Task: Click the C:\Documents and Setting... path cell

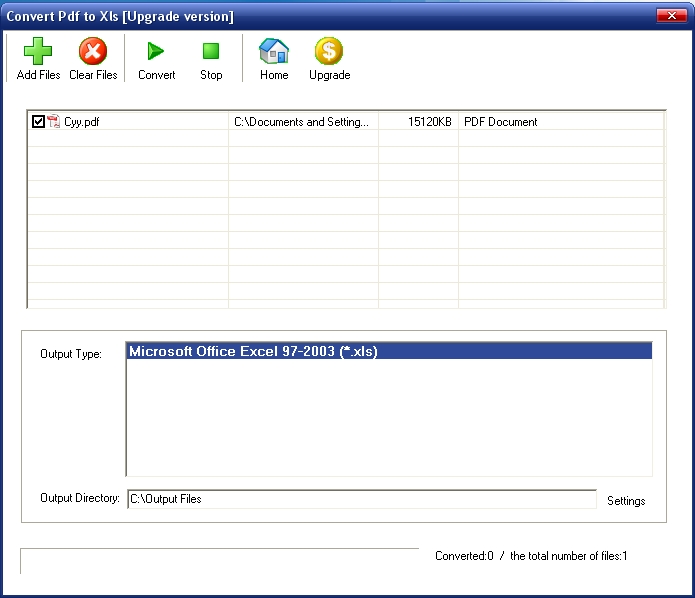Action: (x=303, y=121)
